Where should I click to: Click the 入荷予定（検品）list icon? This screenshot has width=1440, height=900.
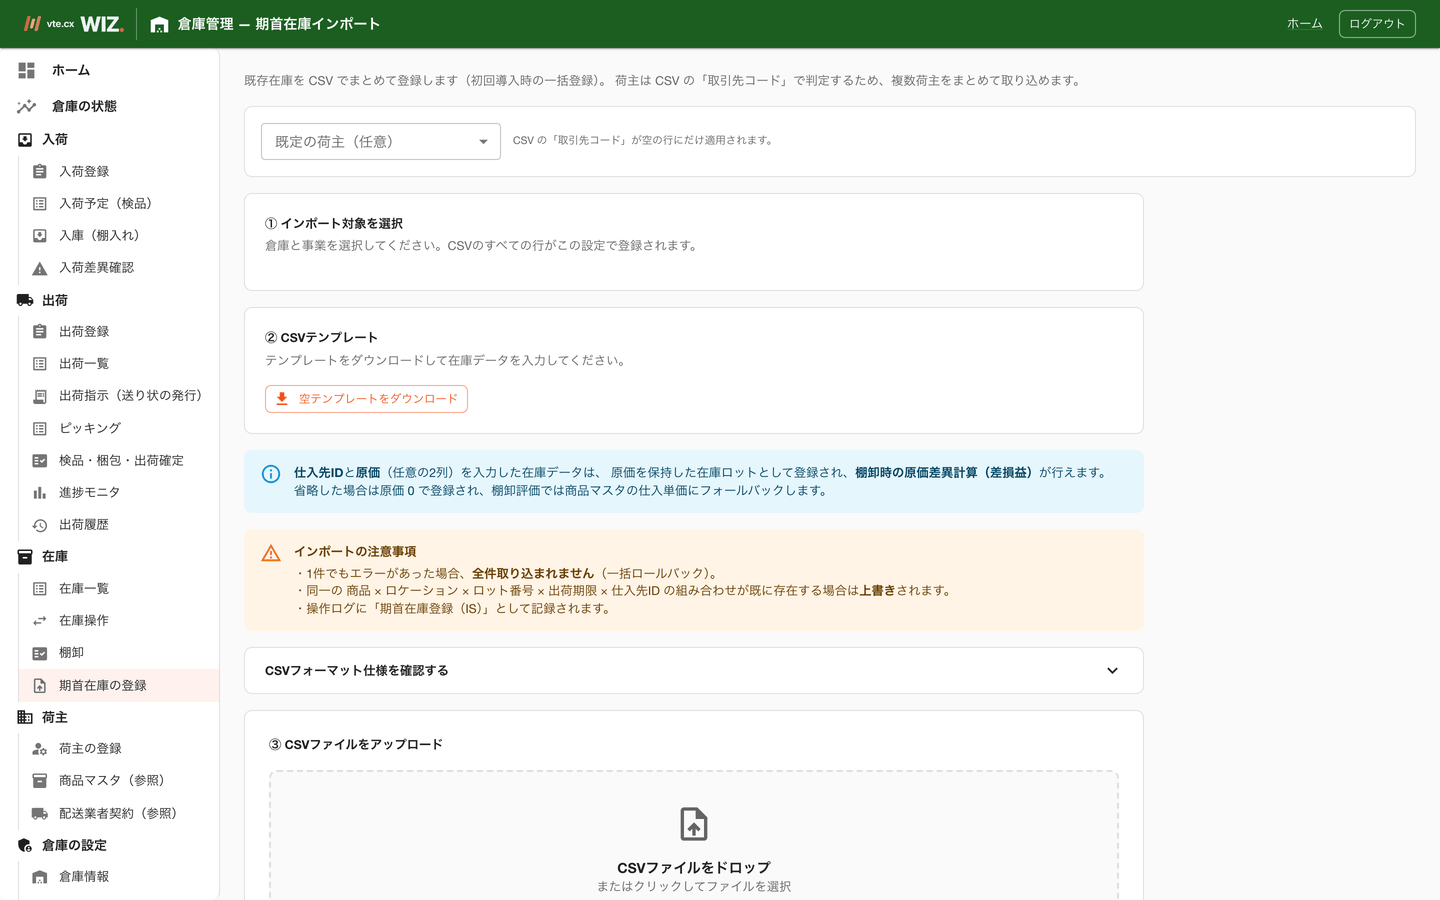40,203
